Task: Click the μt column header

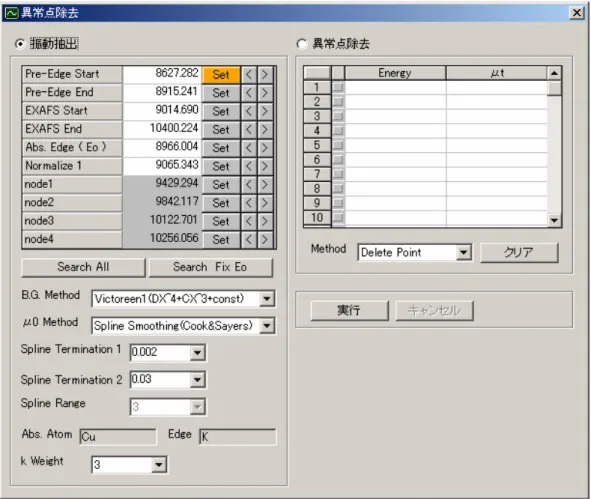Action: 496,73
